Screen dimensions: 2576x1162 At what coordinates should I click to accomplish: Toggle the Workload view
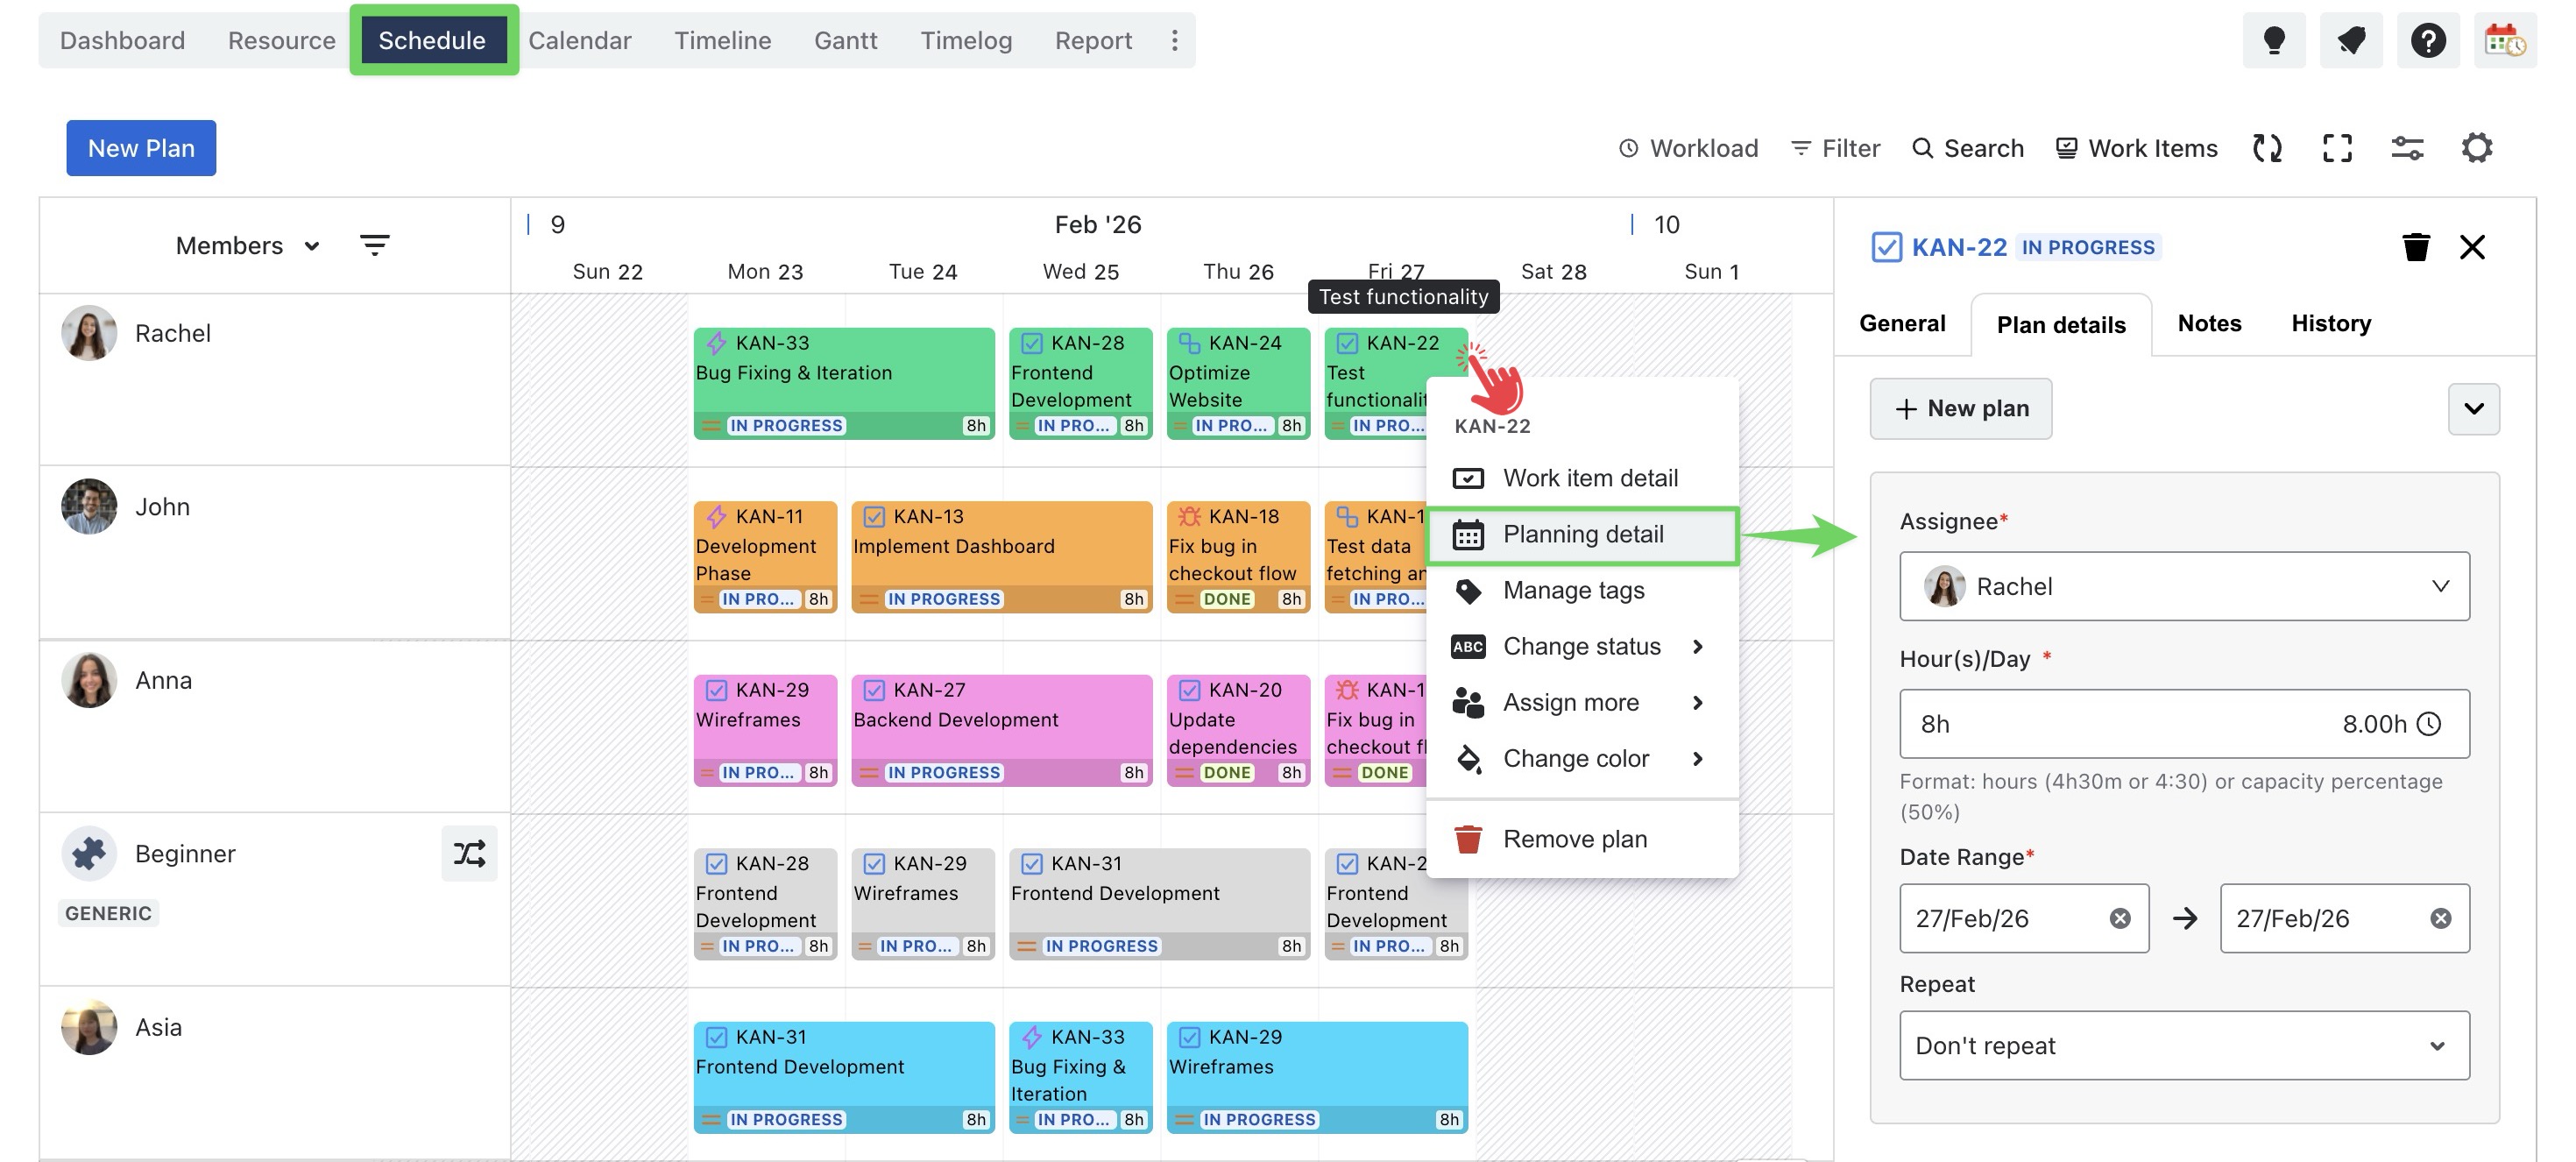point(1688,149)
